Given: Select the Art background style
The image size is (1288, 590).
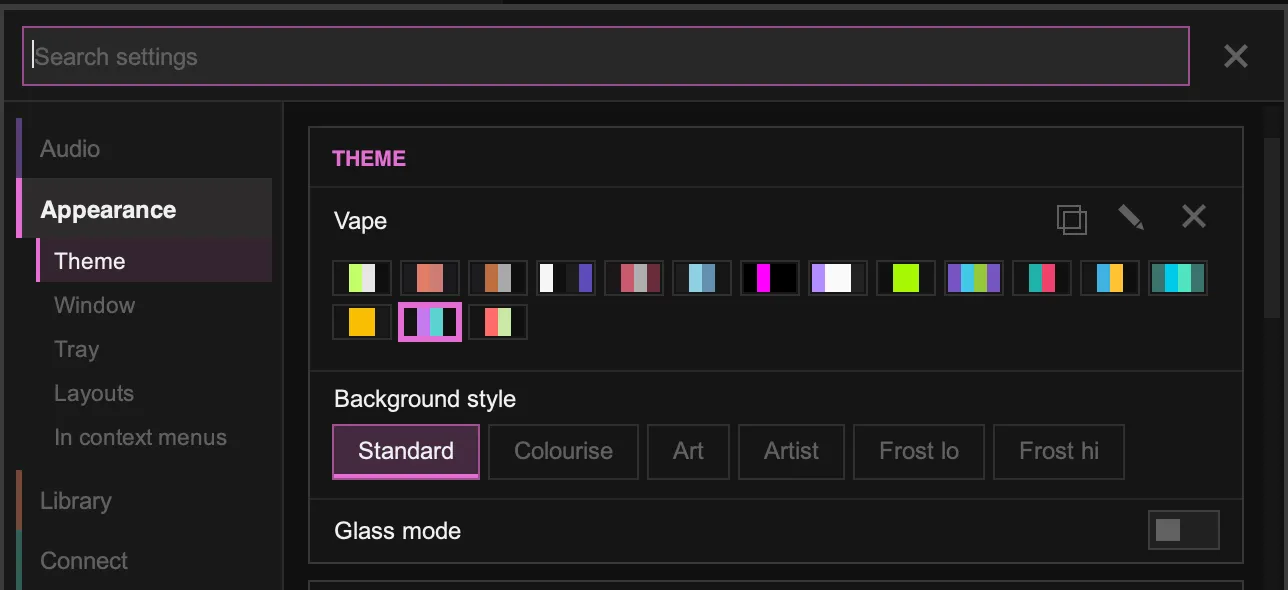Looking at the screenshot, I should (x=688, y=451).
